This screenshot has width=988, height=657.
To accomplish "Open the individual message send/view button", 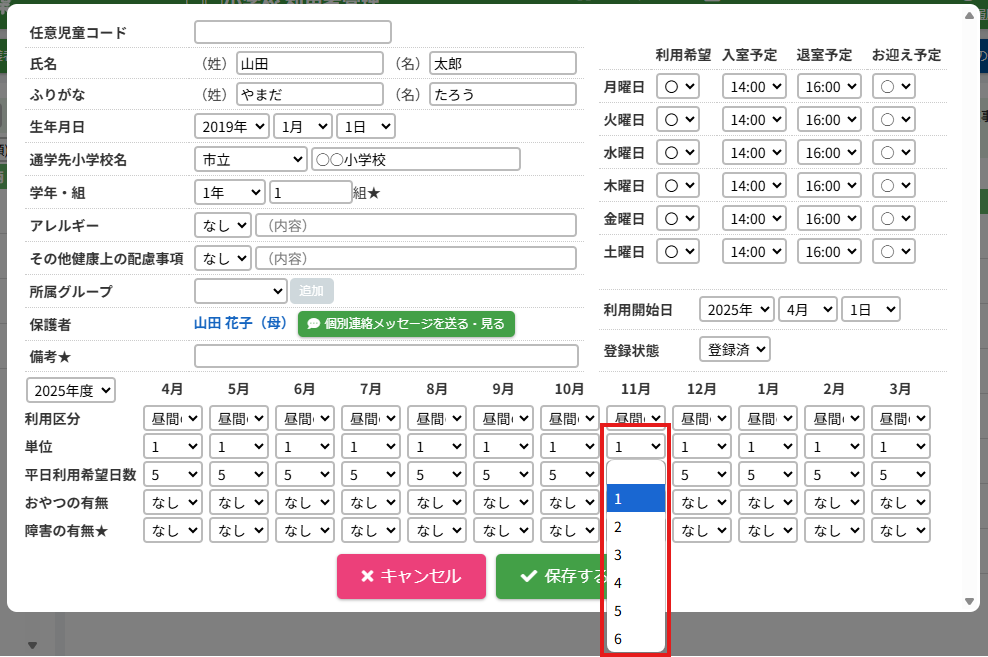I will (406, 324).
